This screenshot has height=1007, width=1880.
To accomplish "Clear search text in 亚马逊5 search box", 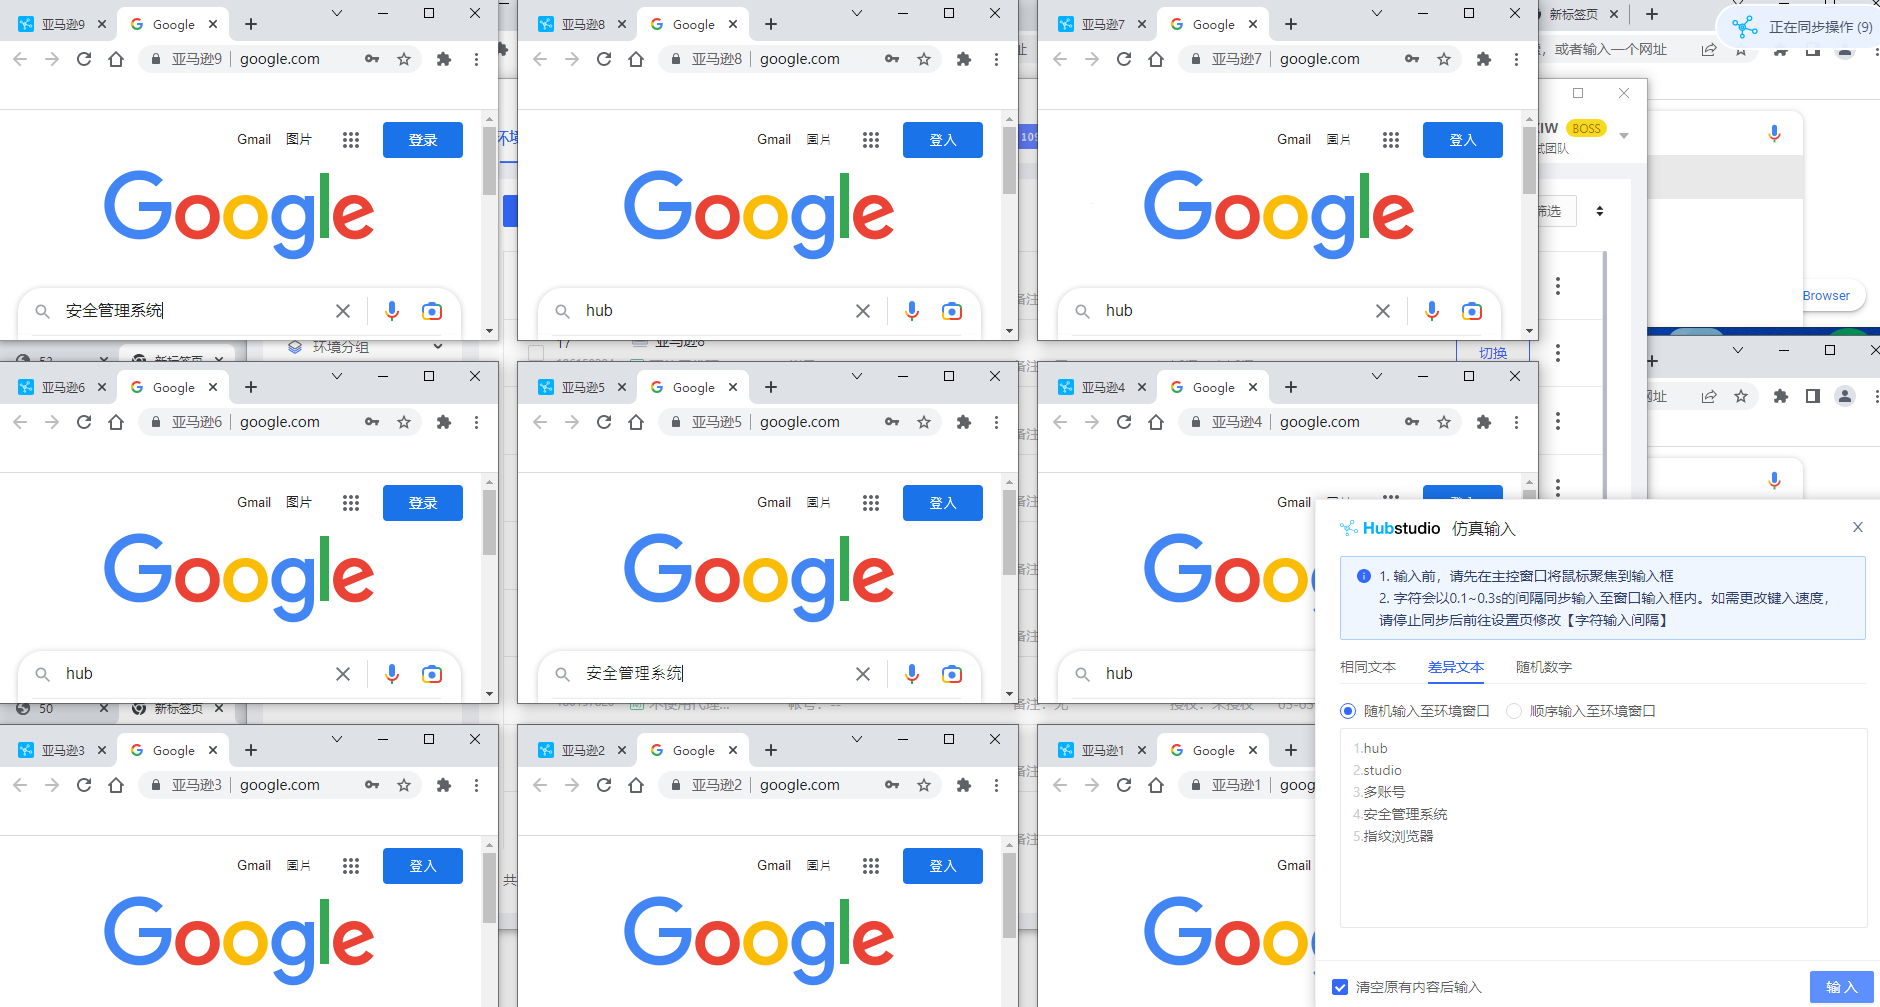I will coord(863,674).
